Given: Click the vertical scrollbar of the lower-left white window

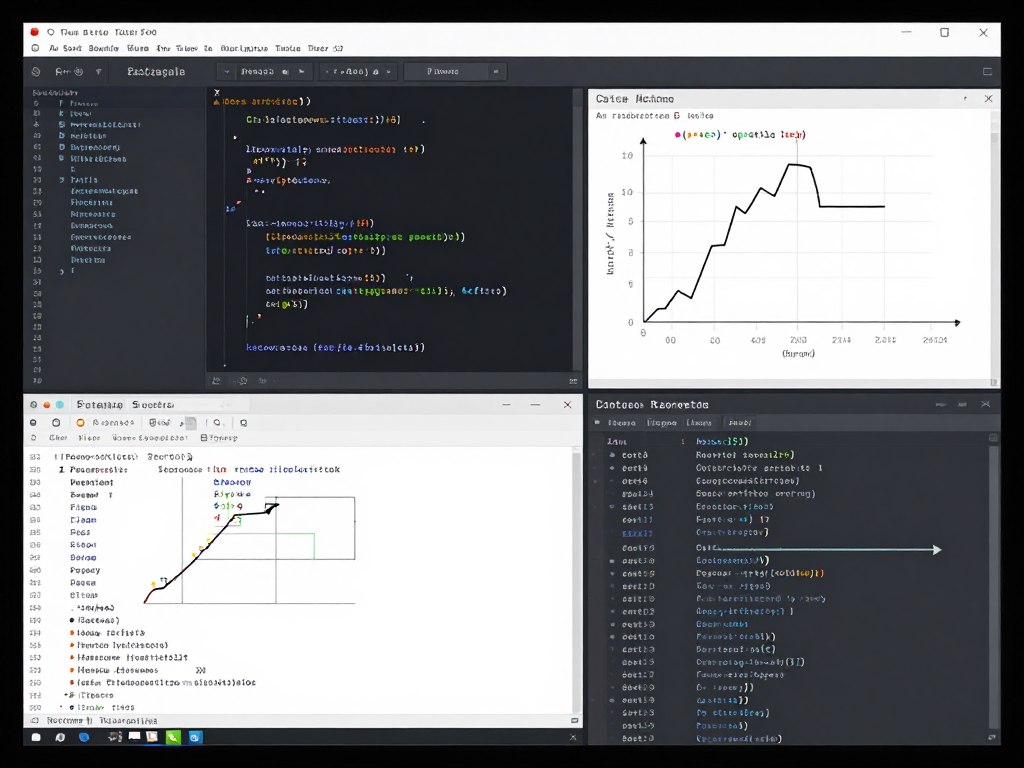Looking at the screenshot, I should (575, 580).
